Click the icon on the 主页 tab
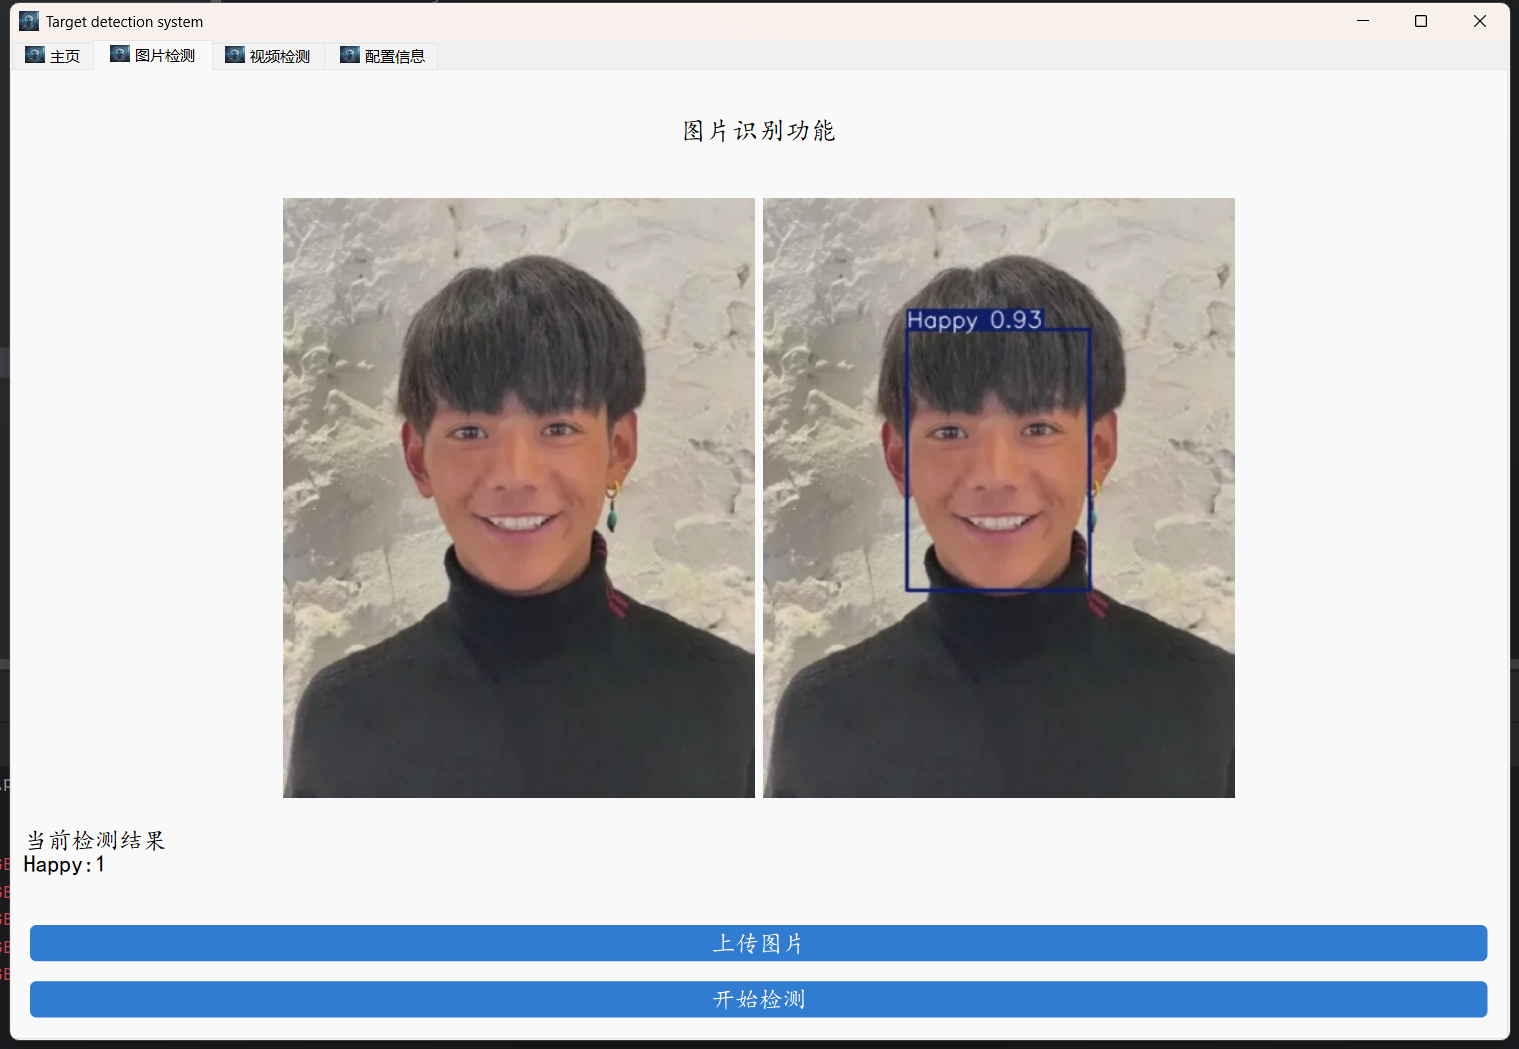The width and height of the screenshot is (1519, 1049). pos(35,55)
